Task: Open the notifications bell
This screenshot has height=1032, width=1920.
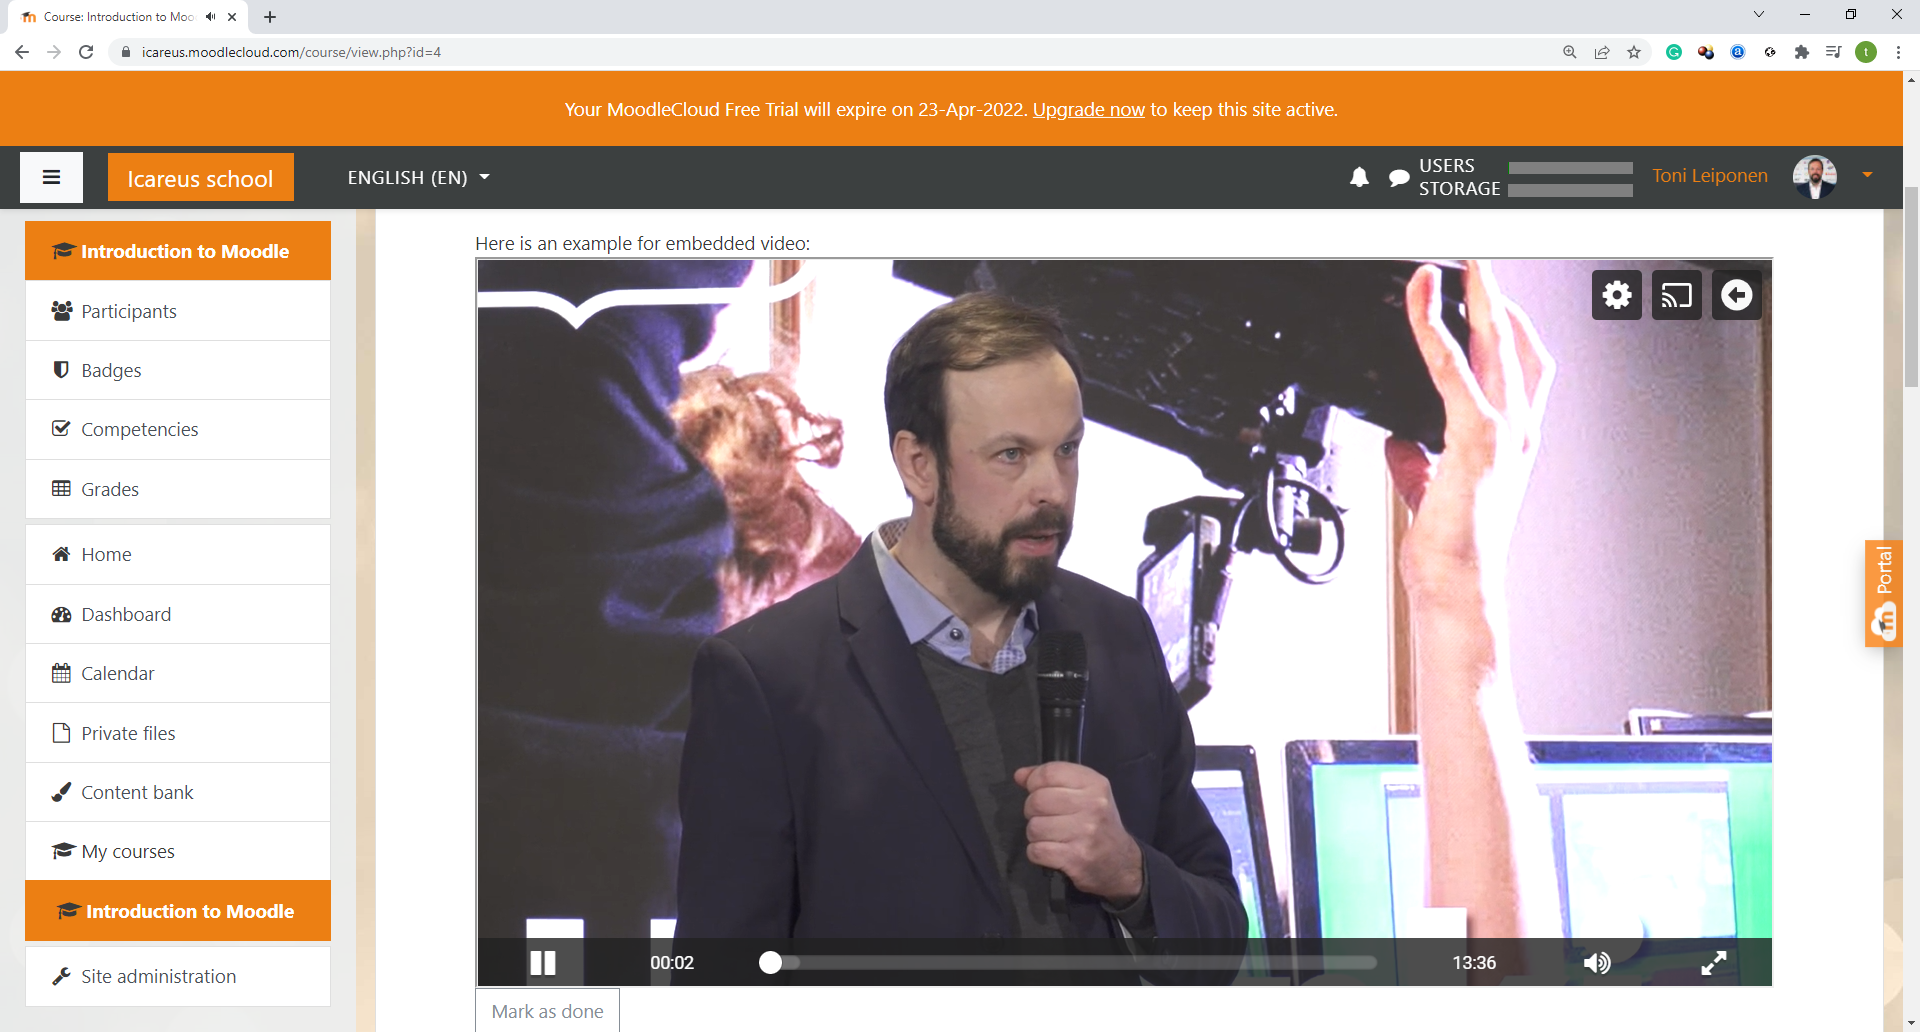Action: pos(1359,178)
